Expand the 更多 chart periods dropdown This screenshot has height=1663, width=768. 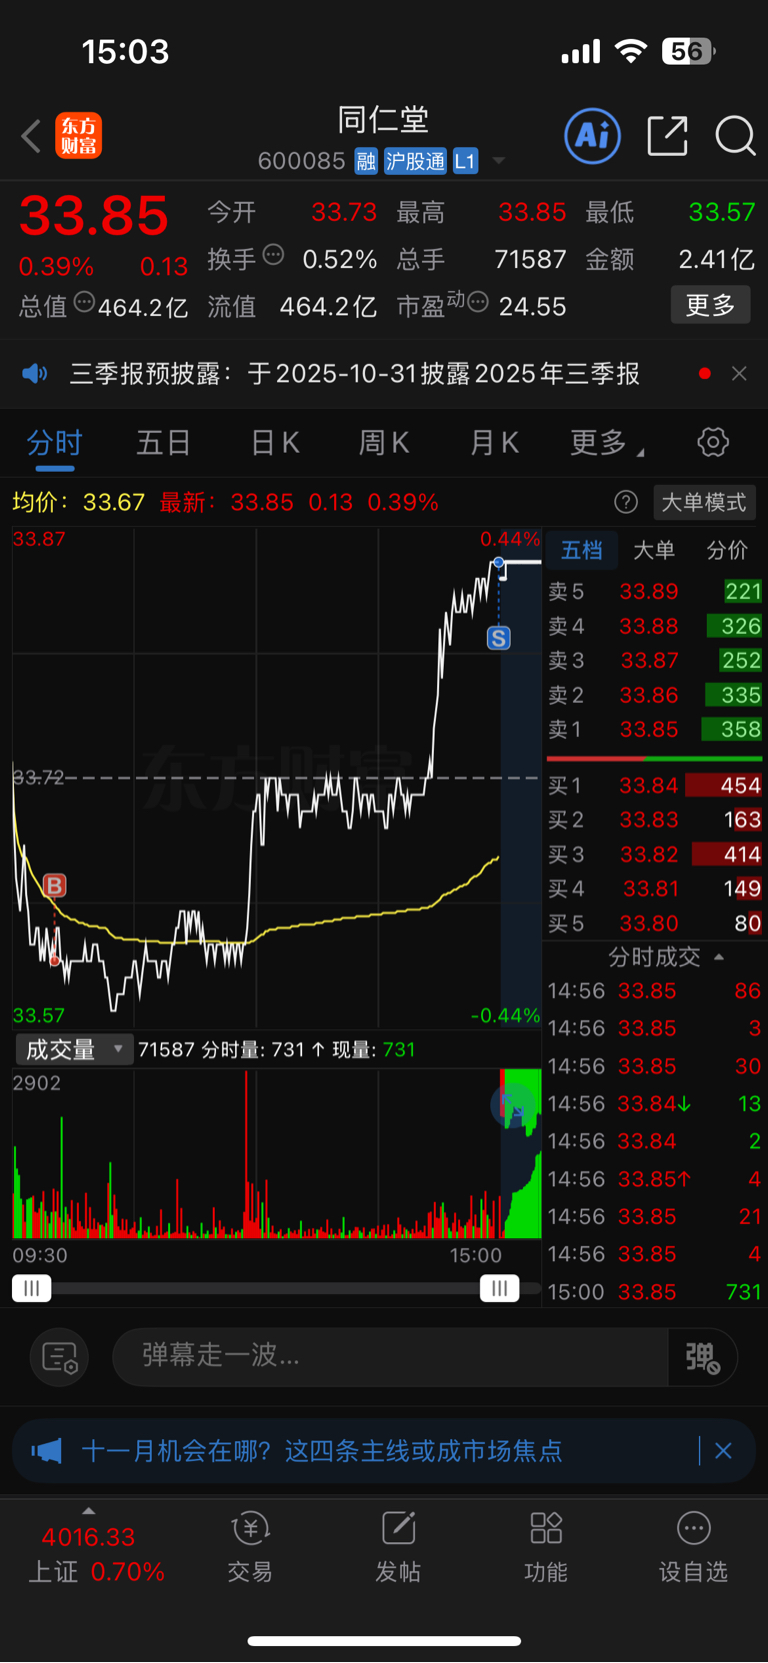pyautogui.click(x=606, y=443)
